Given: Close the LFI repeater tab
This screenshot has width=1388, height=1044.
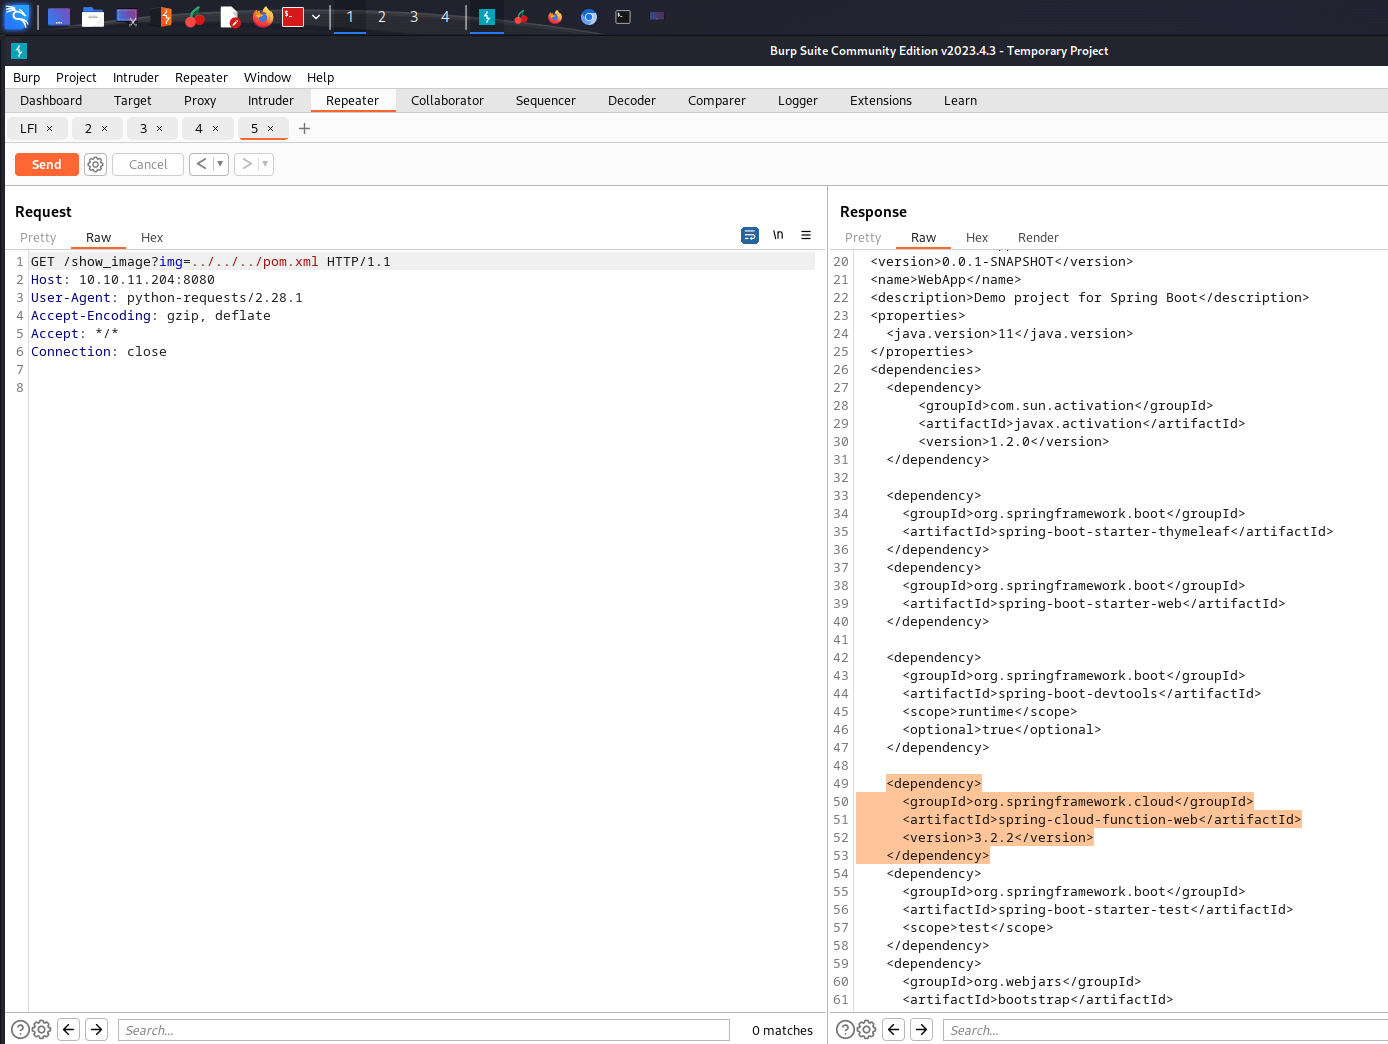Looking at the screenshot, I should pyautogui.click(x=50, y=129).
